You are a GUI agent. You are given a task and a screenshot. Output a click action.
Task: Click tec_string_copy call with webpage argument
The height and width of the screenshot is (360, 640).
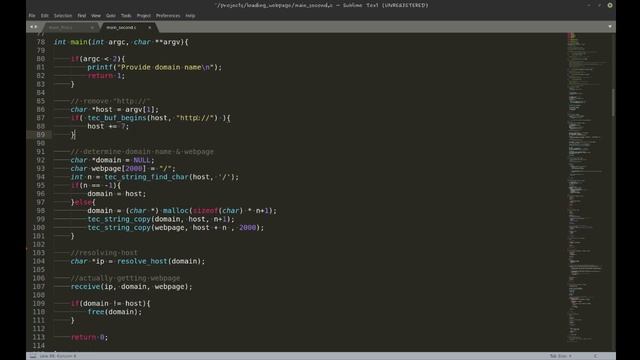176,228
